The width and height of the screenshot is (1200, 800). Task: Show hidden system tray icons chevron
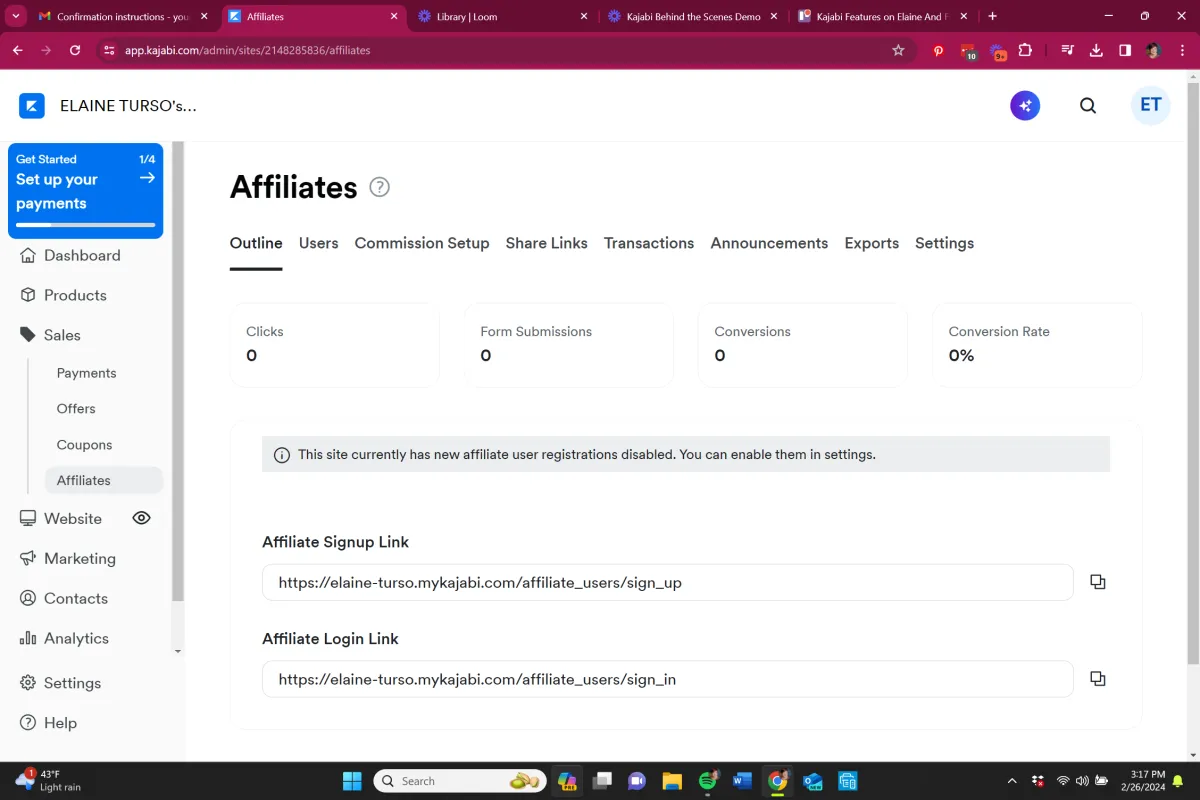click(x=1012, y=781)
